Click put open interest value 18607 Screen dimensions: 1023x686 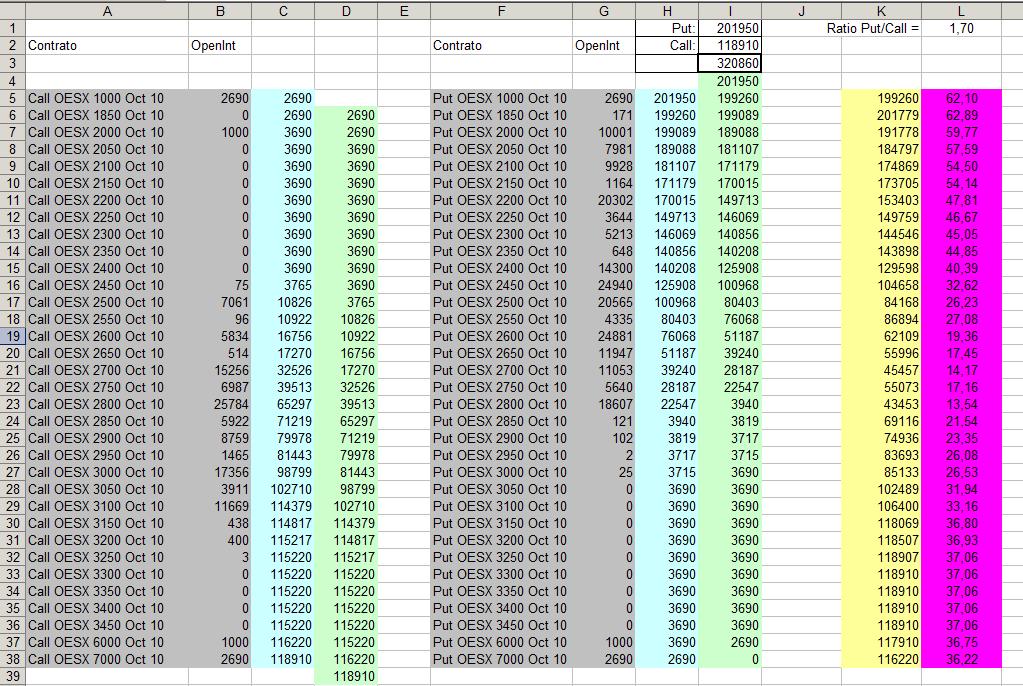(x=603, y=404)
